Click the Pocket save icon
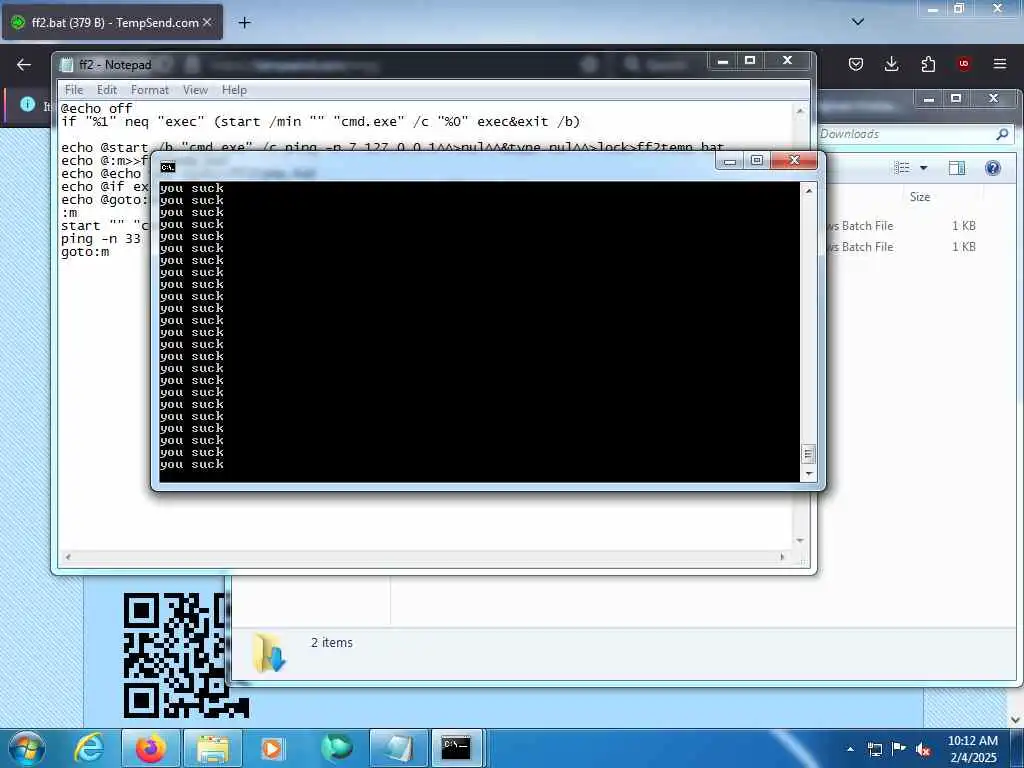Image resolution: width=1024 pixels, height=768 pixels. pos(856,63)
